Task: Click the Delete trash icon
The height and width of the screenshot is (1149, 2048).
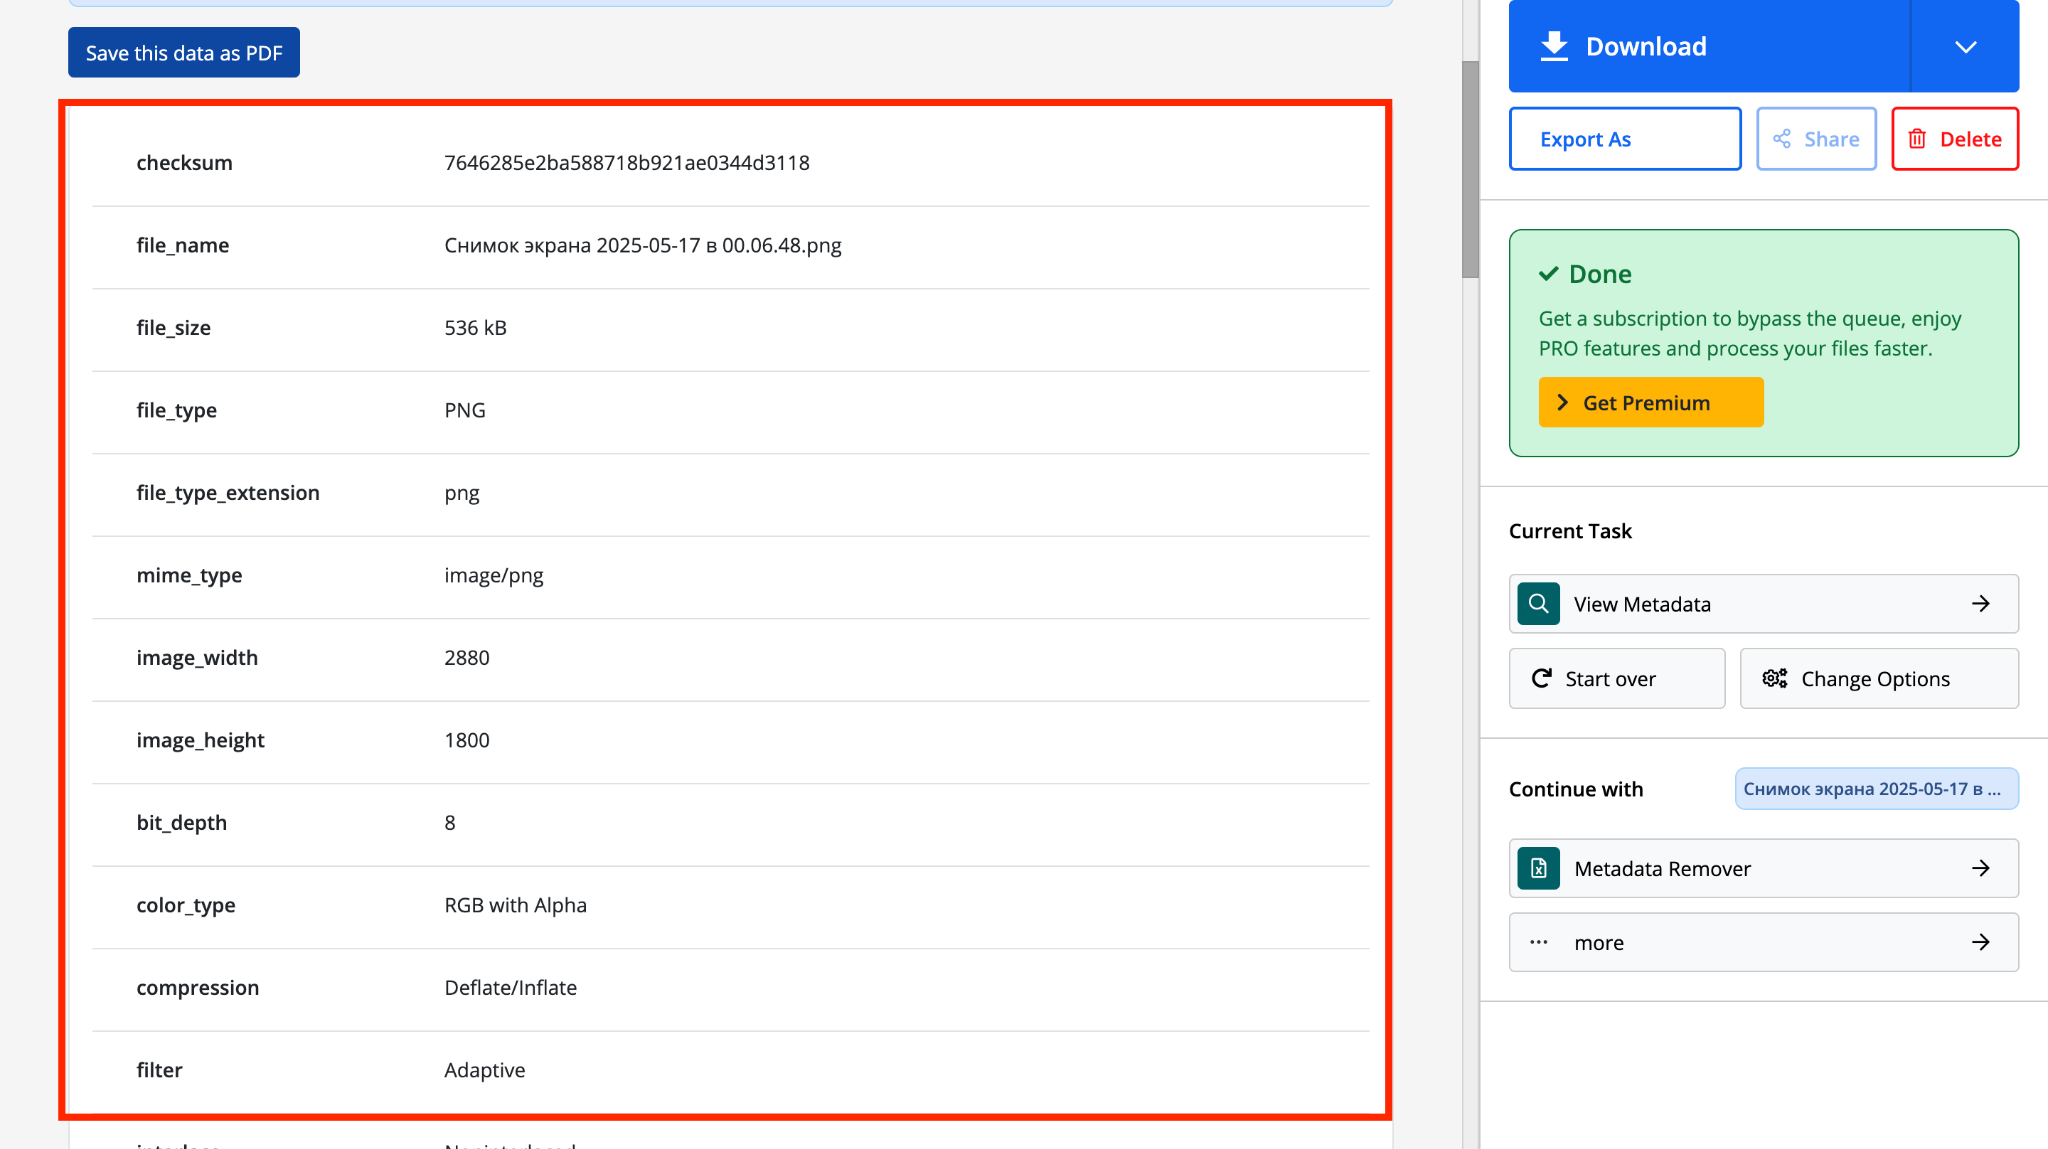Action: point(1917,139)
